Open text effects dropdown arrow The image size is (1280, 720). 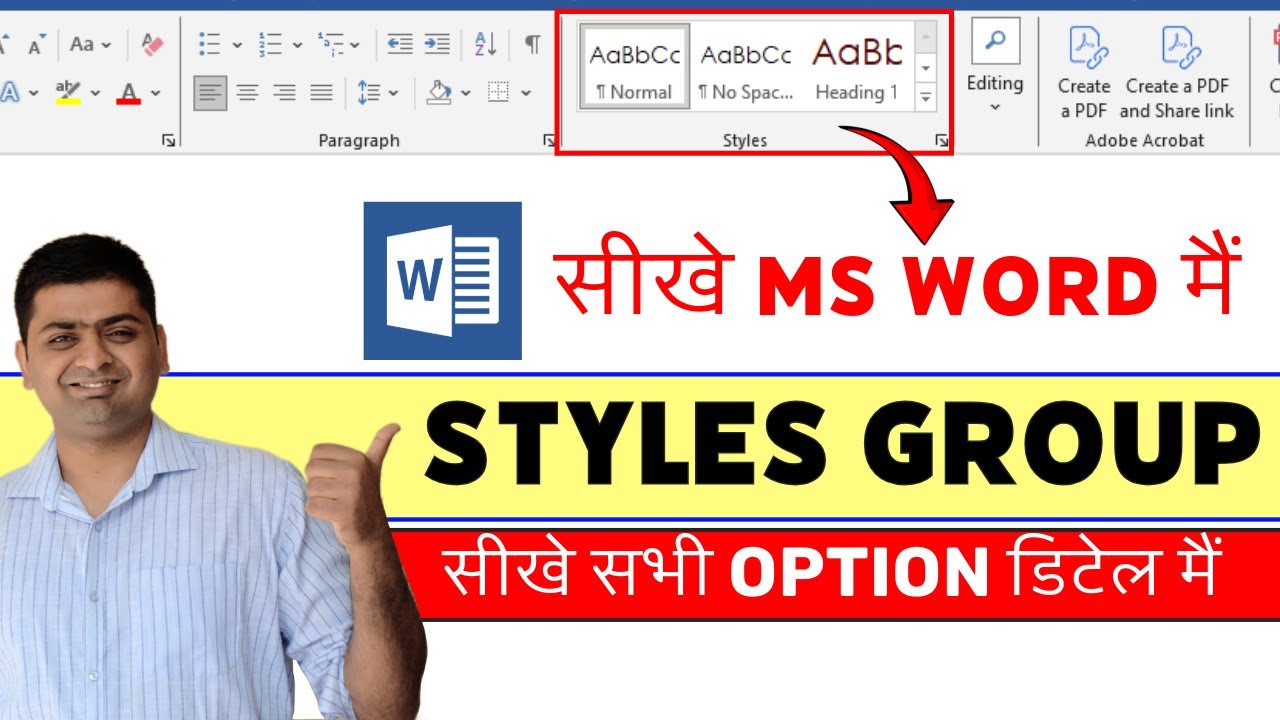tap(33, 94)
